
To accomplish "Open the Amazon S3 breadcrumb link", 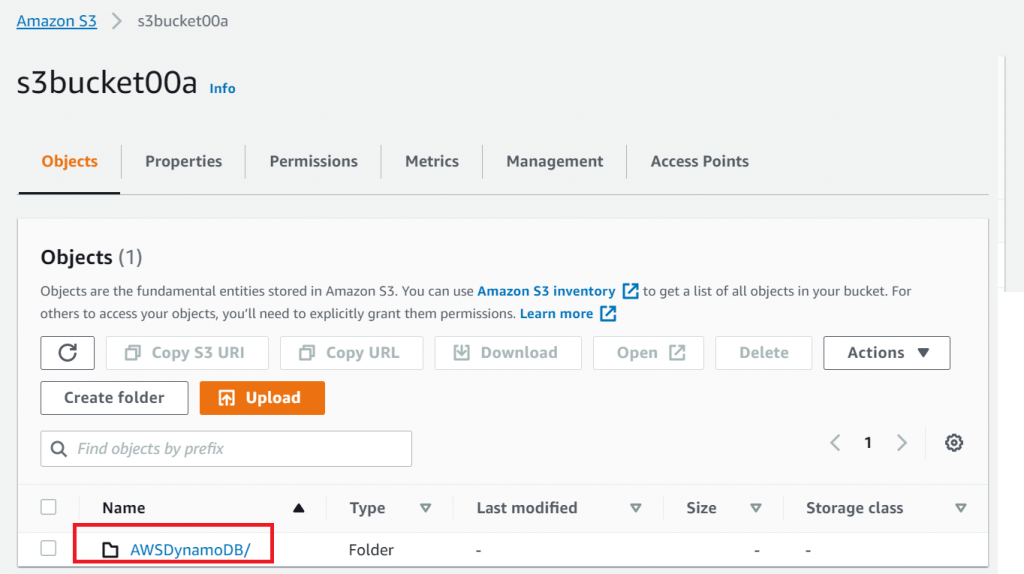I will [57, 21].
